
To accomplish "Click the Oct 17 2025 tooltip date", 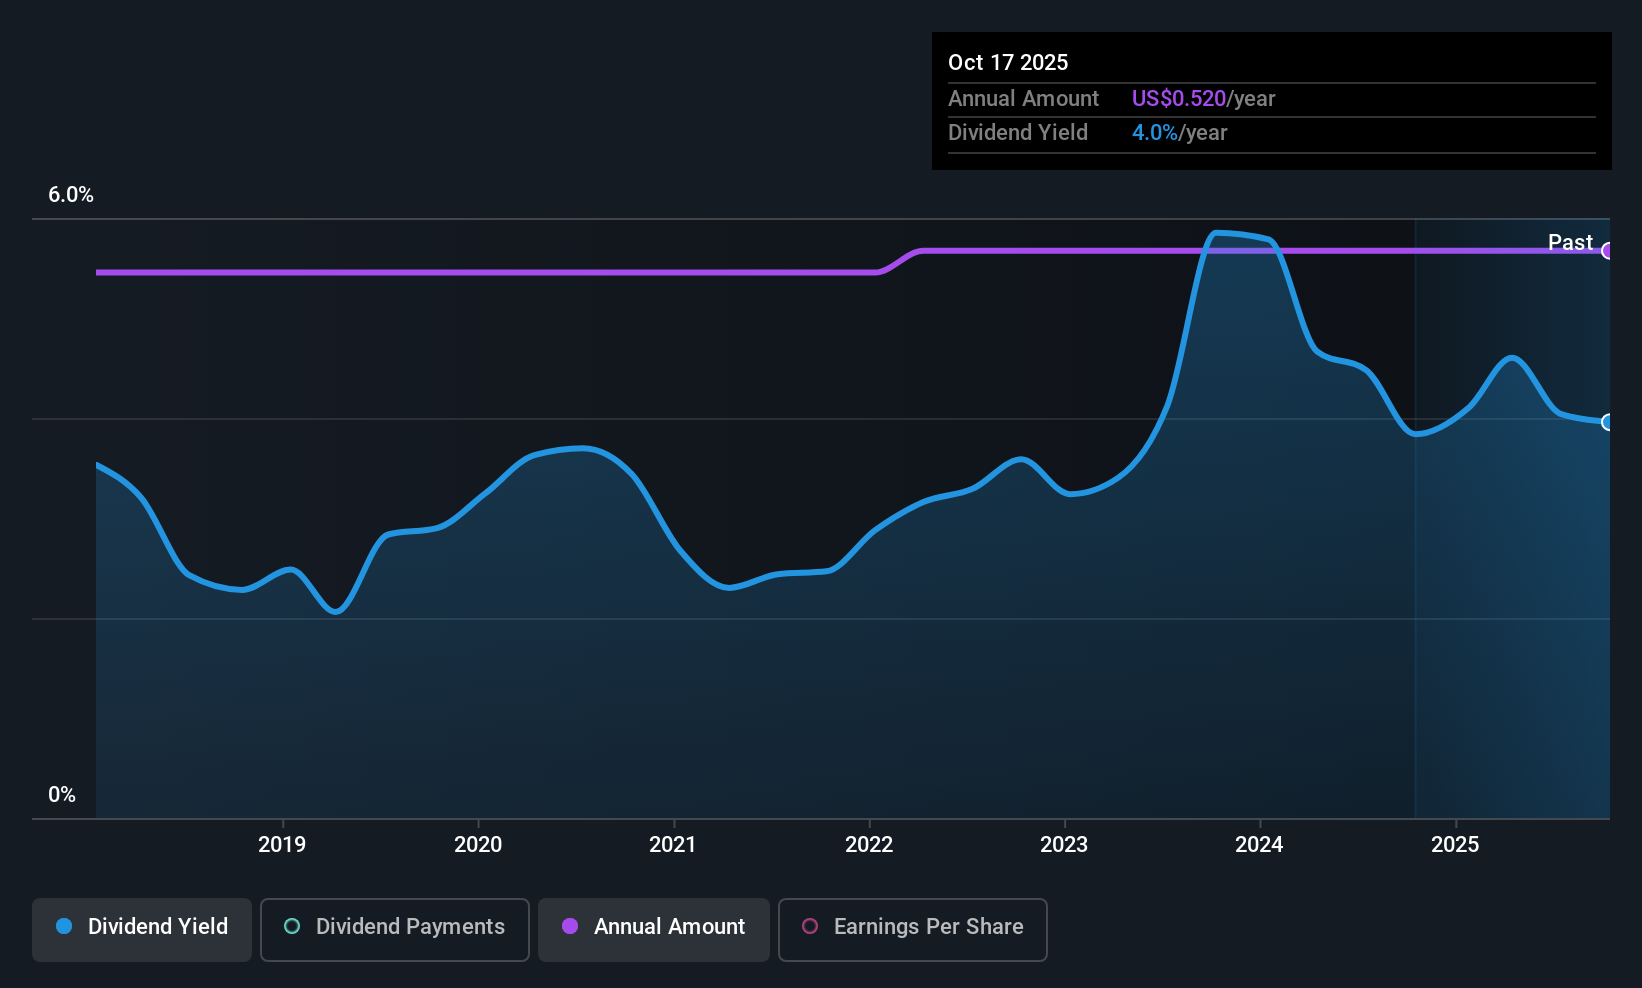I will point(1008,62).
